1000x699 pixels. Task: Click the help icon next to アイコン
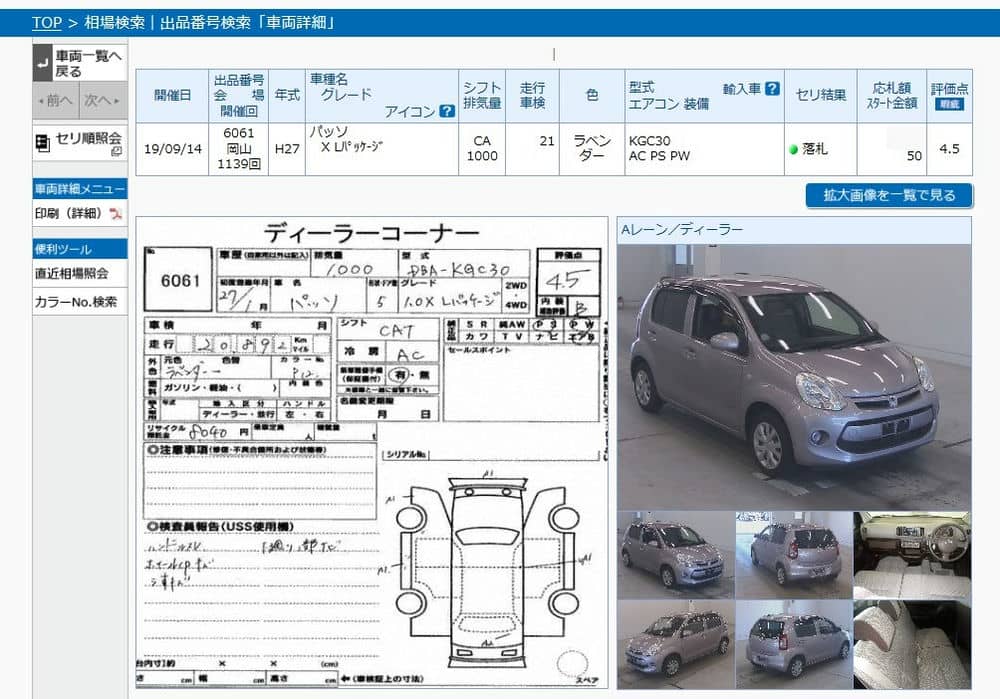[447, 111]
